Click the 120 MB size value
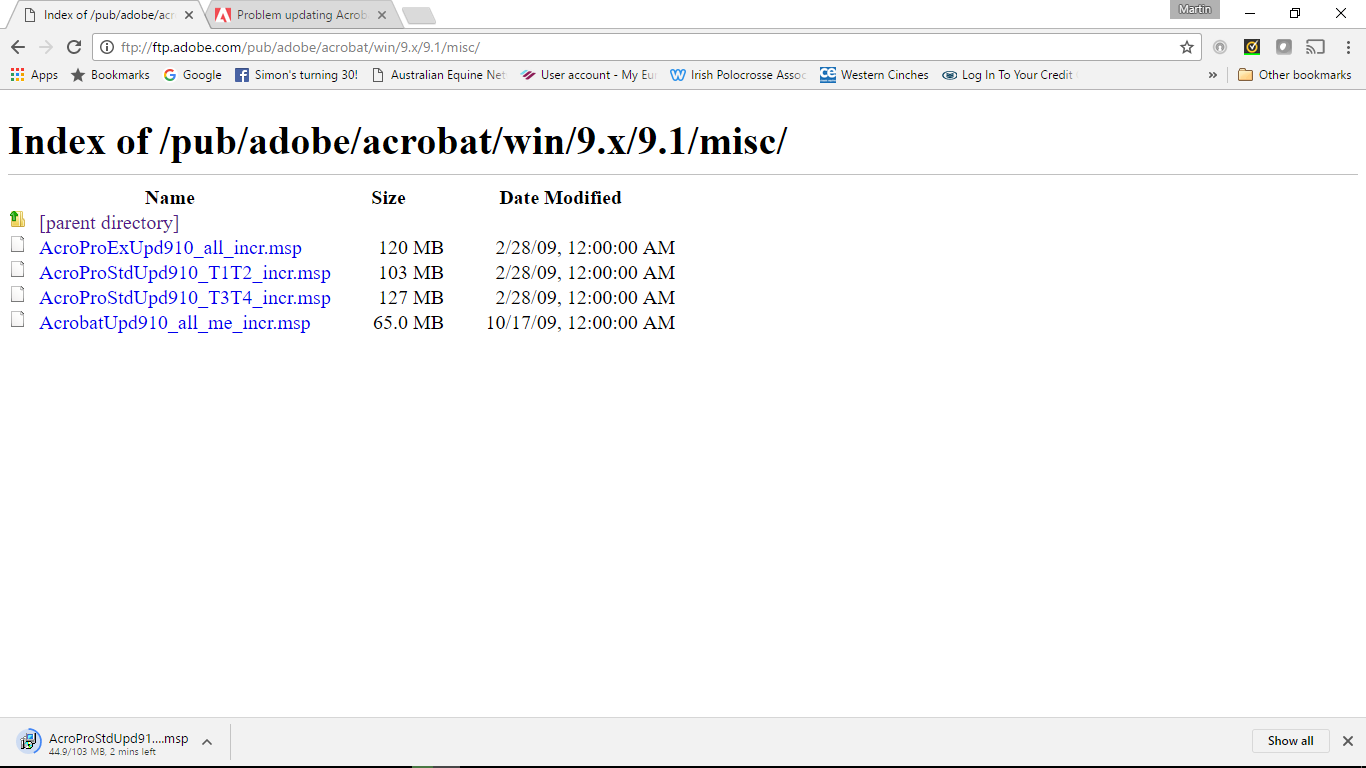The image size is (1366, 768). (x=411, y=248)
